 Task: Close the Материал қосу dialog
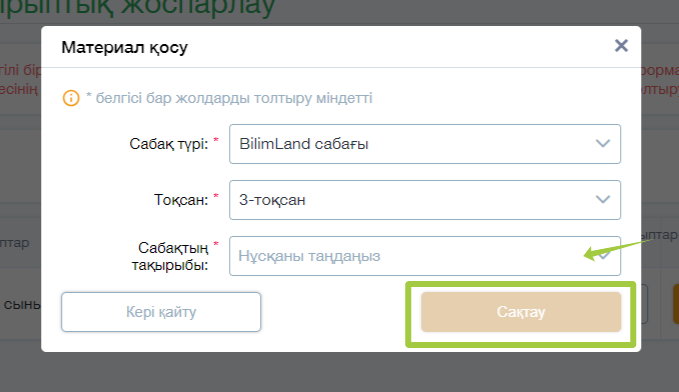point(621,45)
